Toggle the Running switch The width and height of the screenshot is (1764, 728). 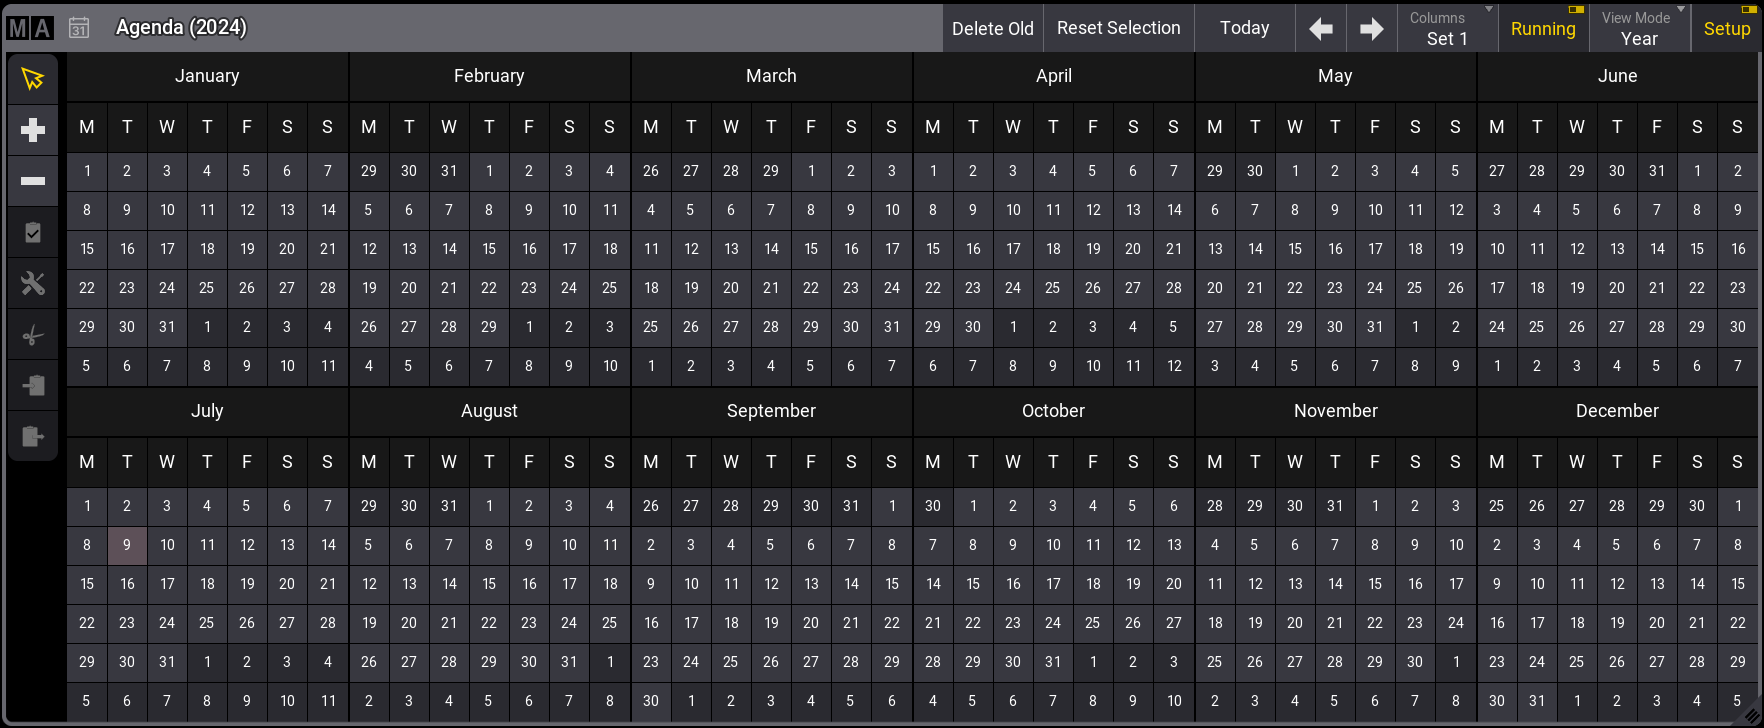click(x=1543, y=29)
